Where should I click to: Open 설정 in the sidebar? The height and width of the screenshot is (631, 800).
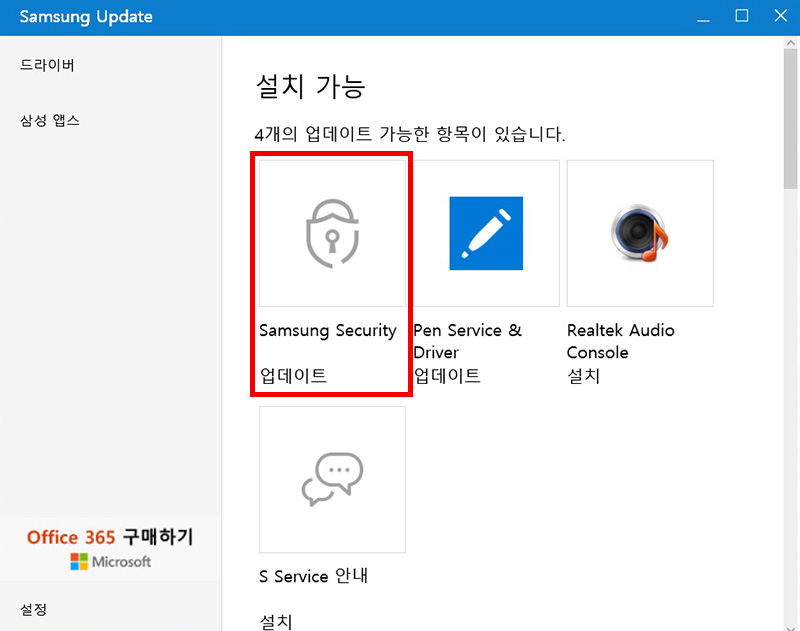tap(33, 609)
